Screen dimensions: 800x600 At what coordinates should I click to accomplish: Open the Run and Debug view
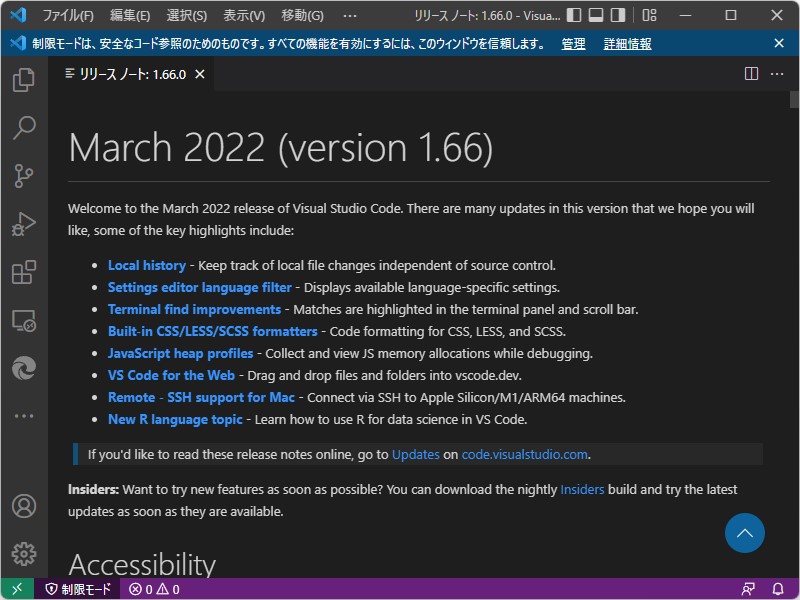[22, 223]
